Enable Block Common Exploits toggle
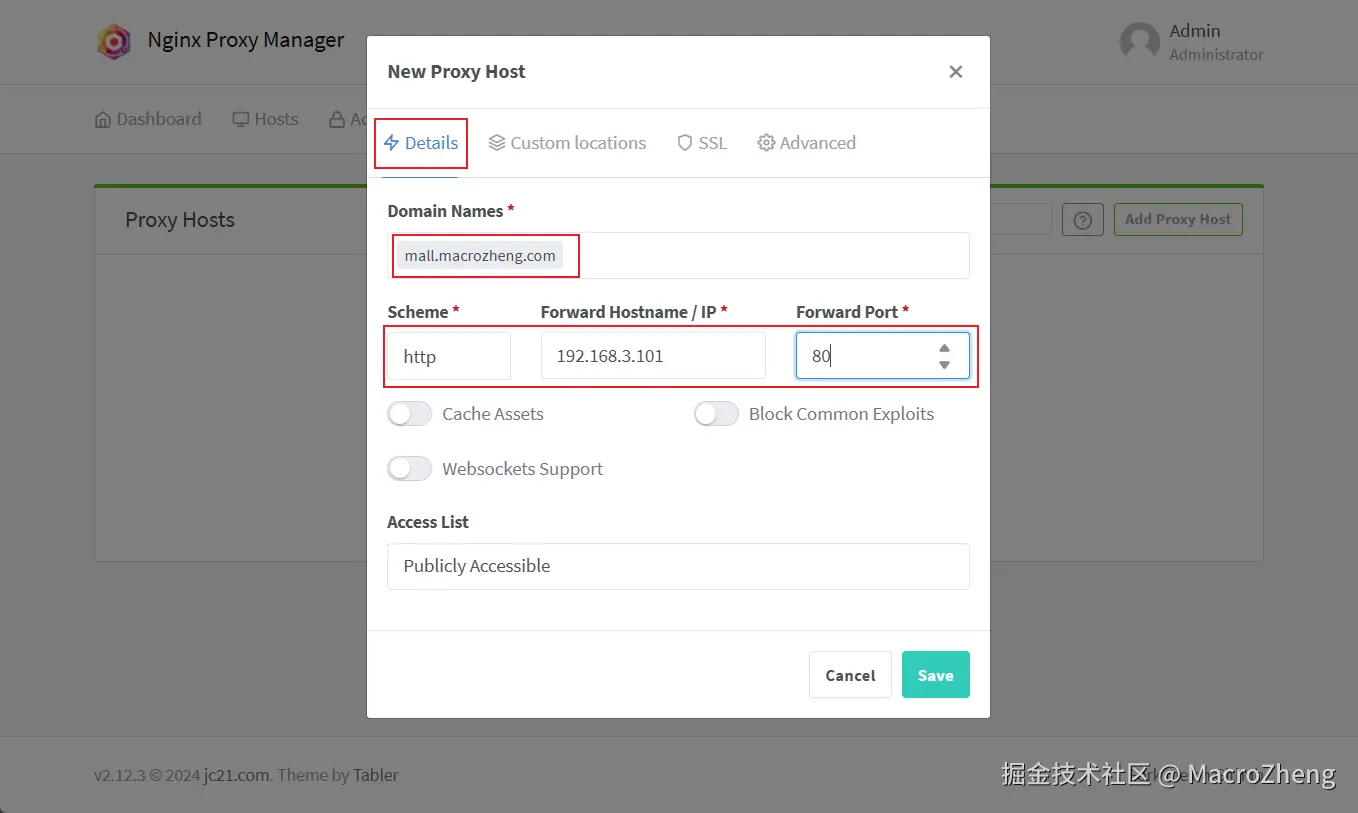Screen dimensions: 1358x813 click(716, 414)
